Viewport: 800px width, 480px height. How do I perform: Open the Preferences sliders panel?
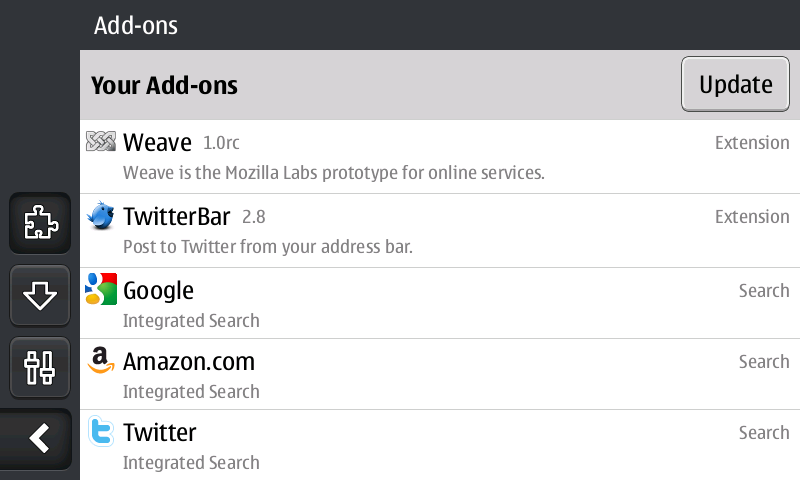(40, 366)
